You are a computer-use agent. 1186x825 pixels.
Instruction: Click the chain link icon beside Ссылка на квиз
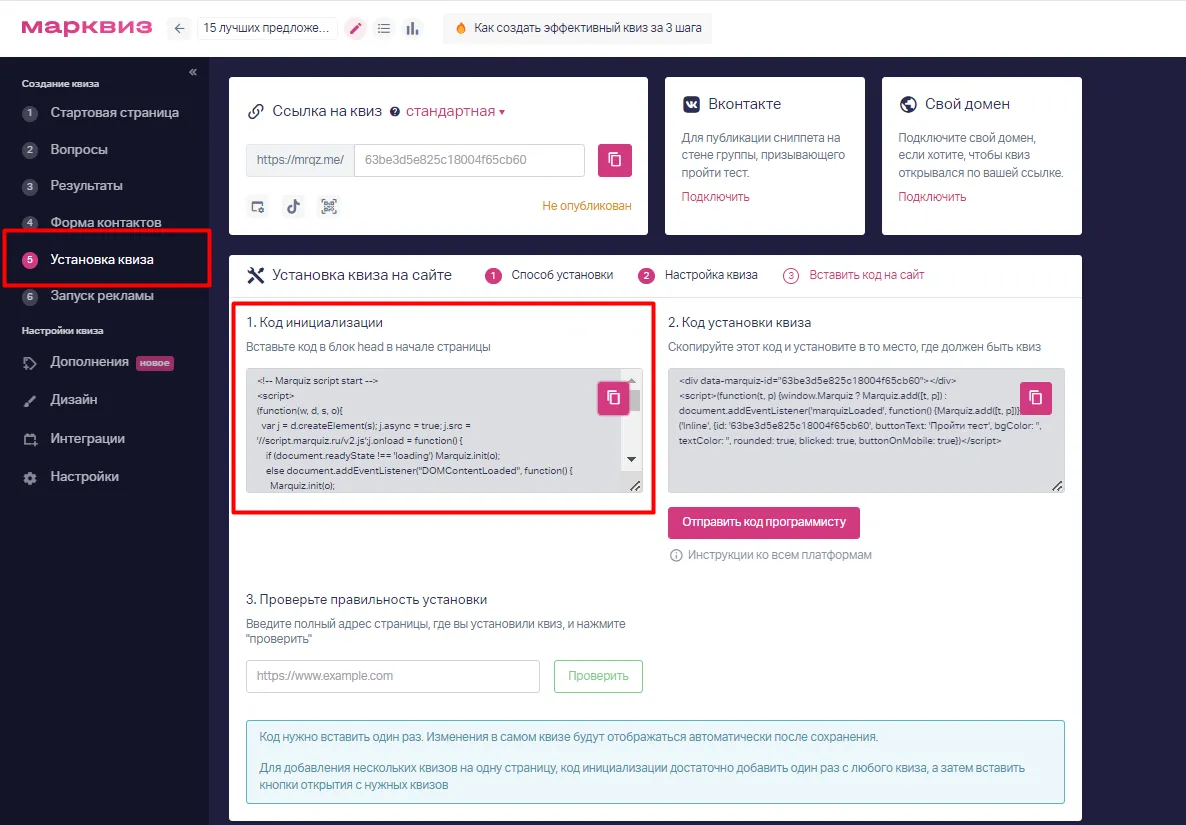(x=256, y=112)
